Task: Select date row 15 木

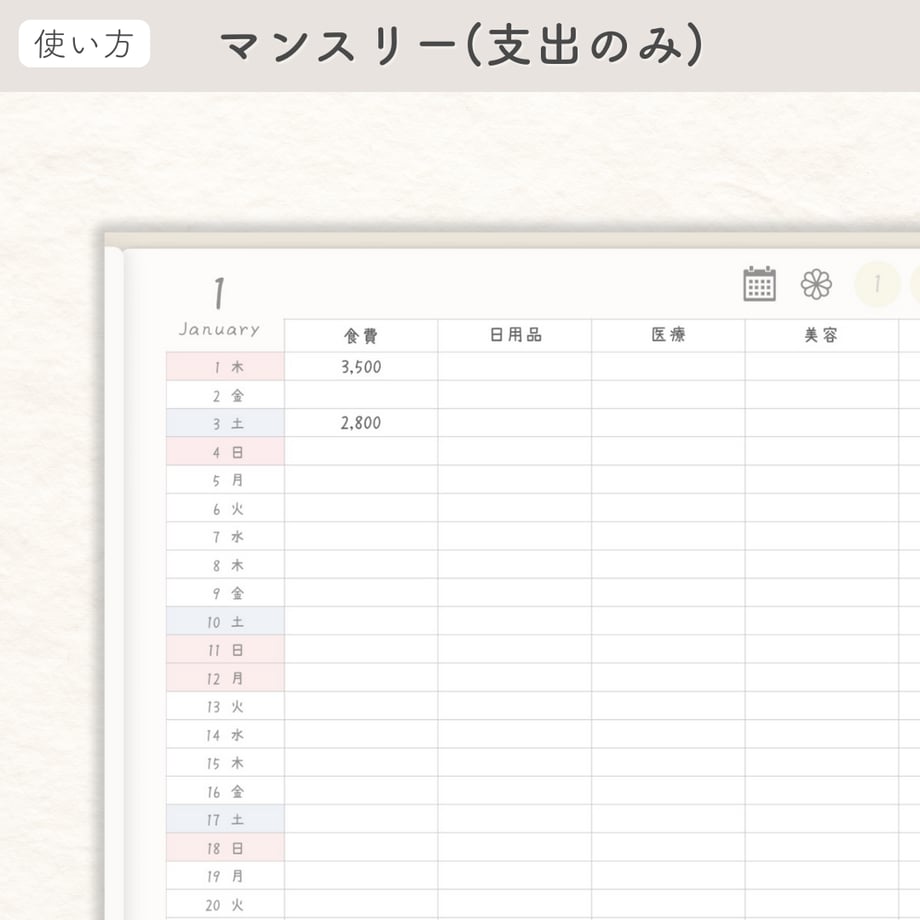Action: 225,763
